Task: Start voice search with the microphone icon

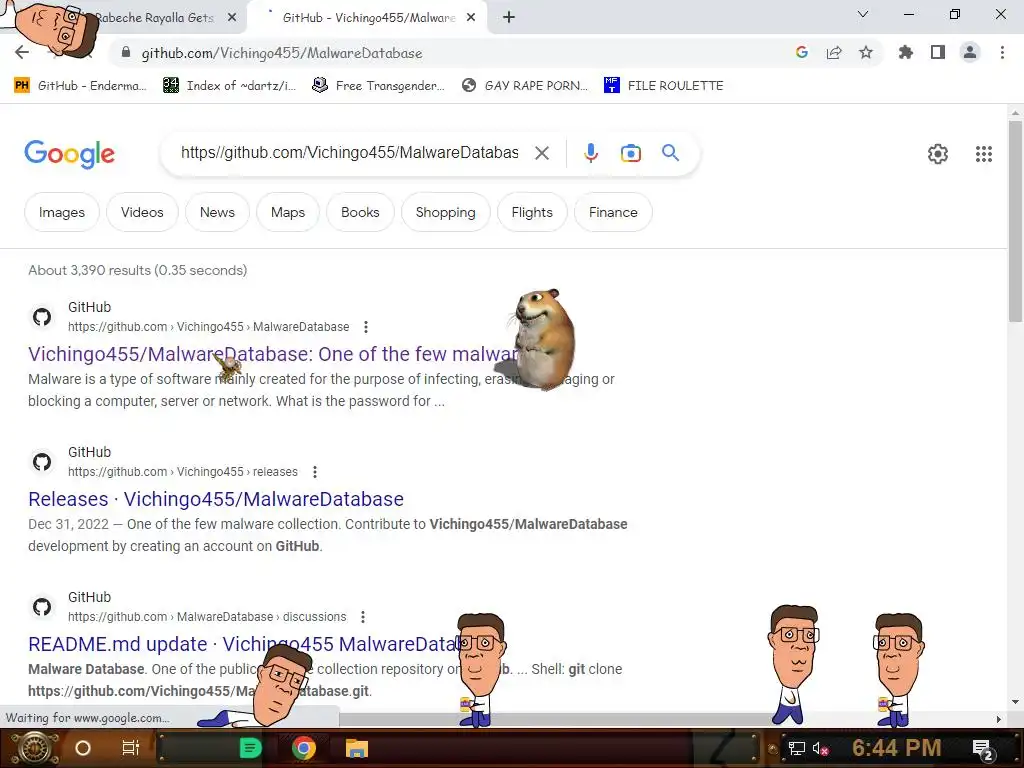Action: 590,153
